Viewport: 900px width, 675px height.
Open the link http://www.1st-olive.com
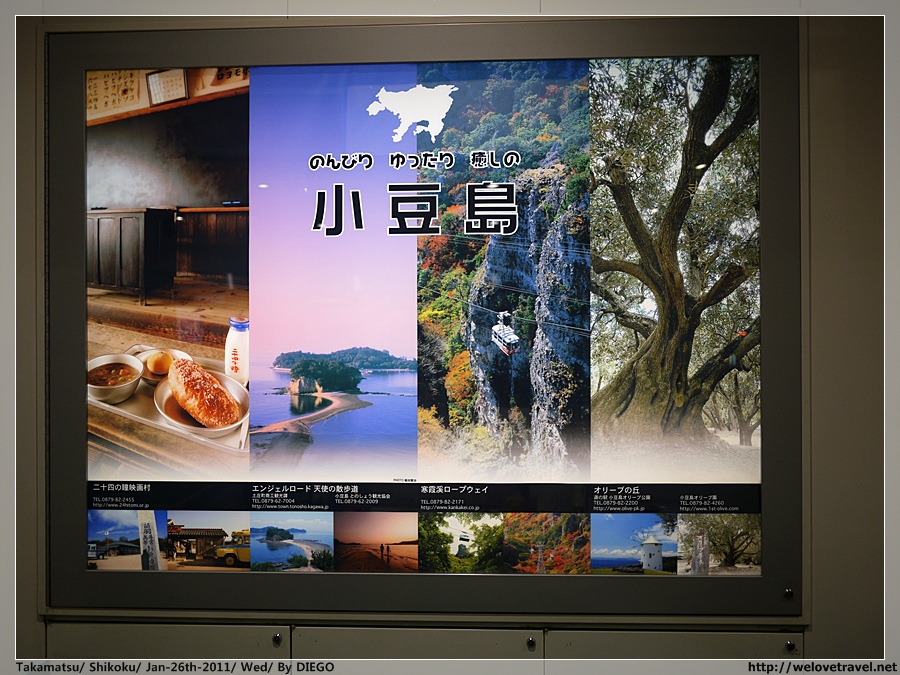point(709,509)
